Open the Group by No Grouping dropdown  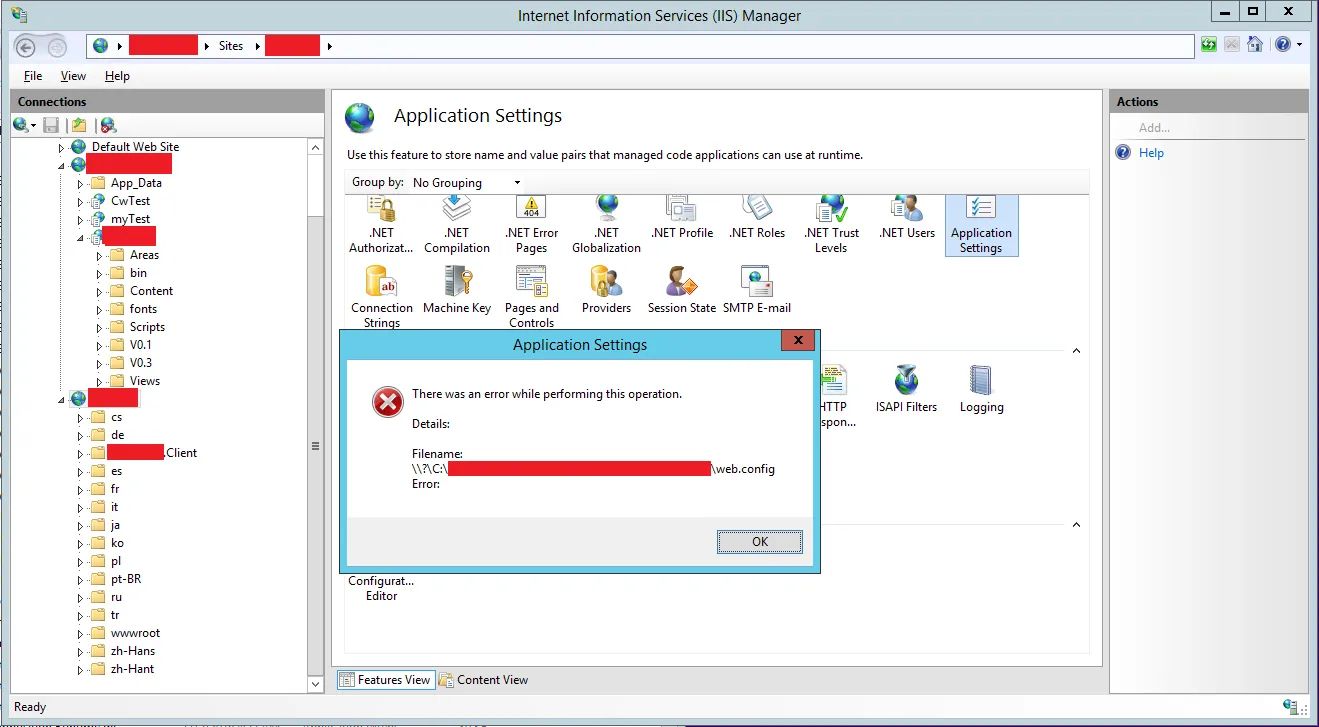coord(467,183)
